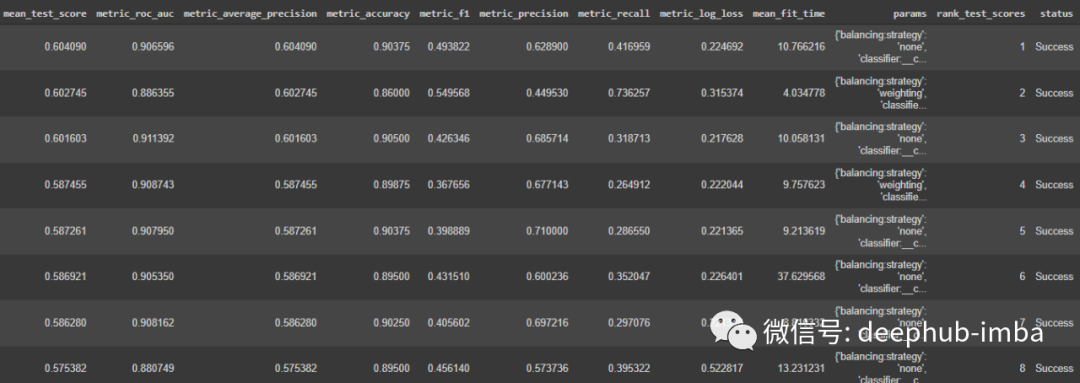Click roc_auc value 0.905350
The height and width of the screenshot is (383, 1080).
(x=153, y=276)
